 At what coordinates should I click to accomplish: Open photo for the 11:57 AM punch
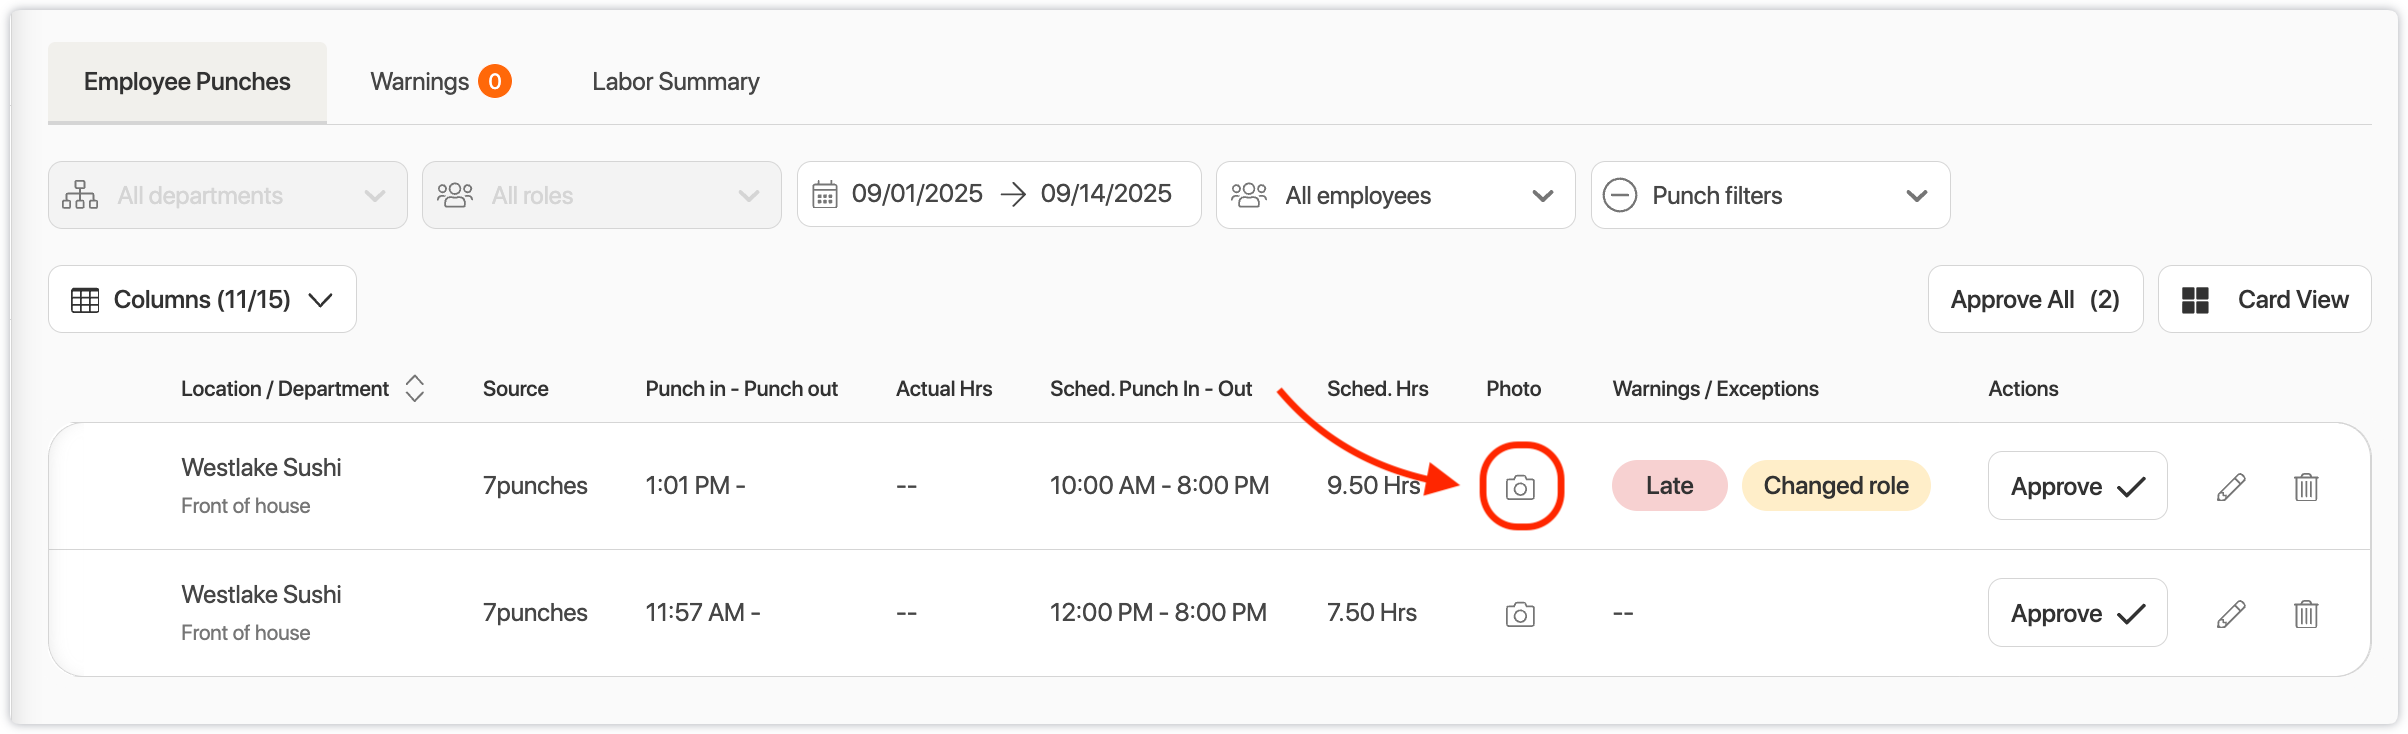(1520, 614)
